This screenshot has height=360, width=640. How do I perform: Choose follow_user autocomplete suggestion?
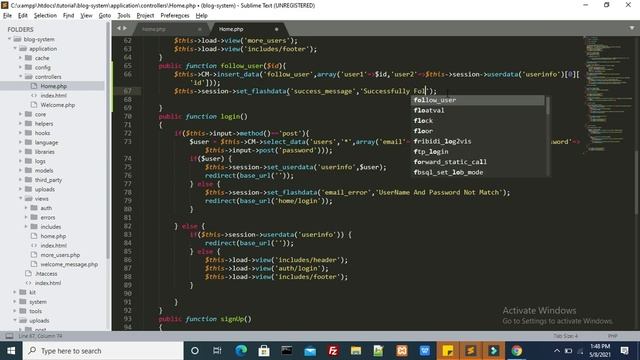coord(478,100)
